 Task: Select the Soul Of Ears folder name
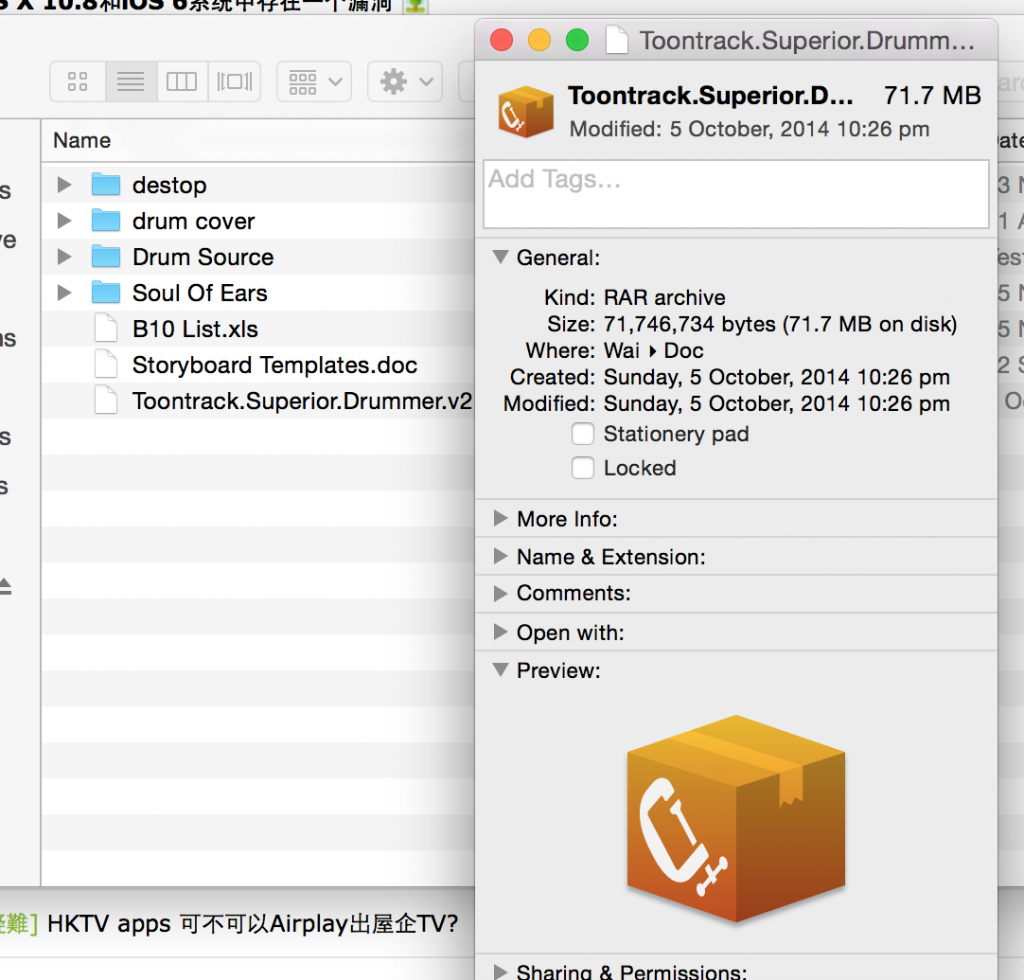point(200,293)
